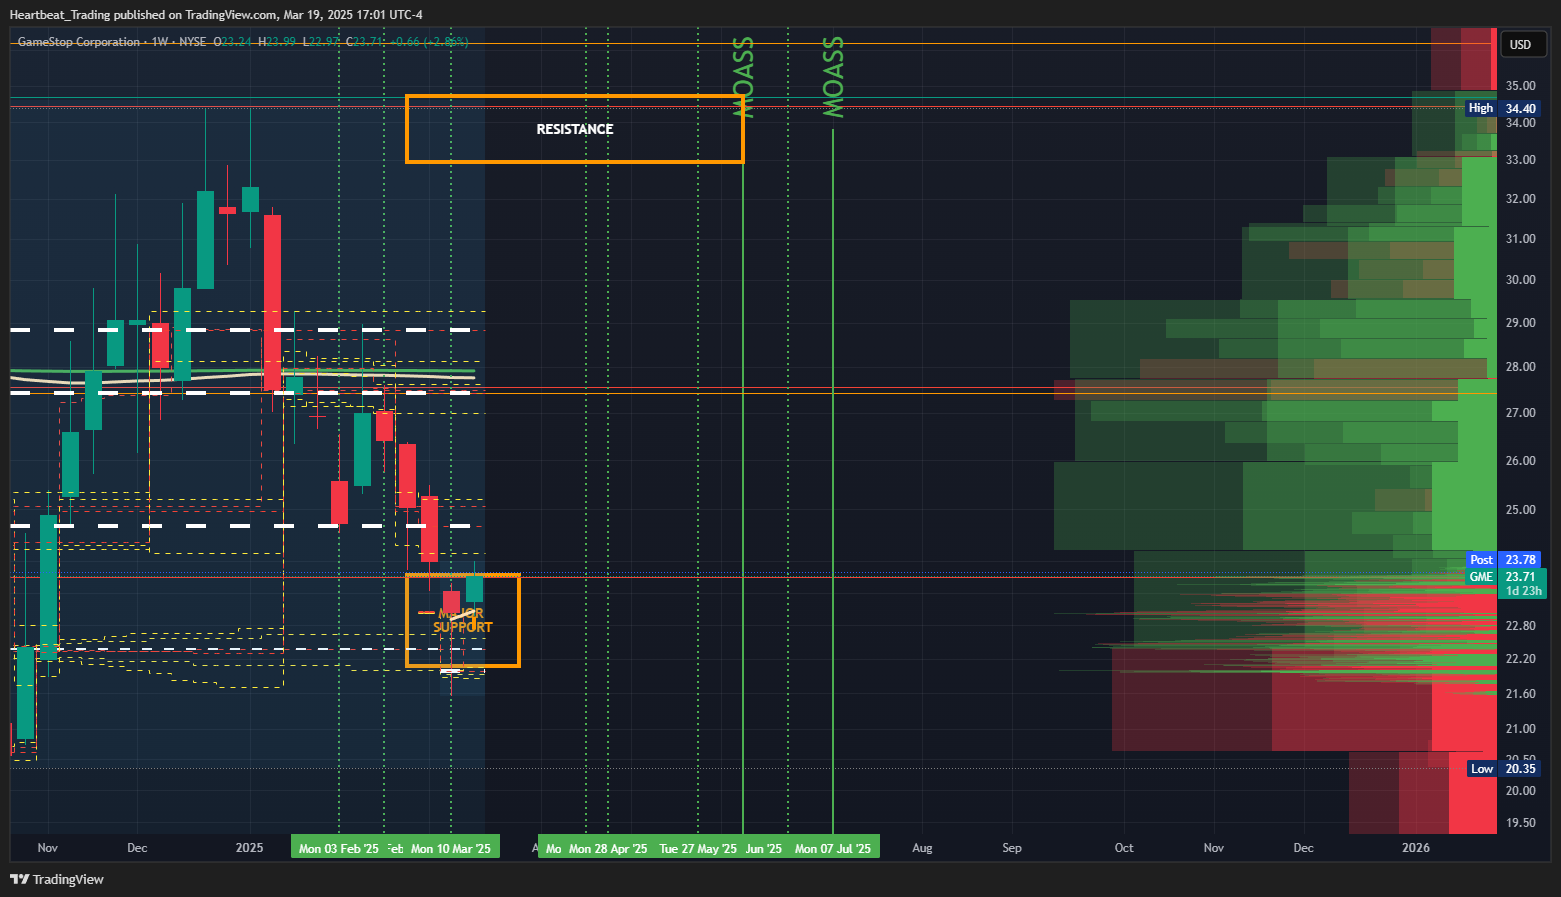
Task: Click the 31.00 price axis value
Action: coord(1520,239)
